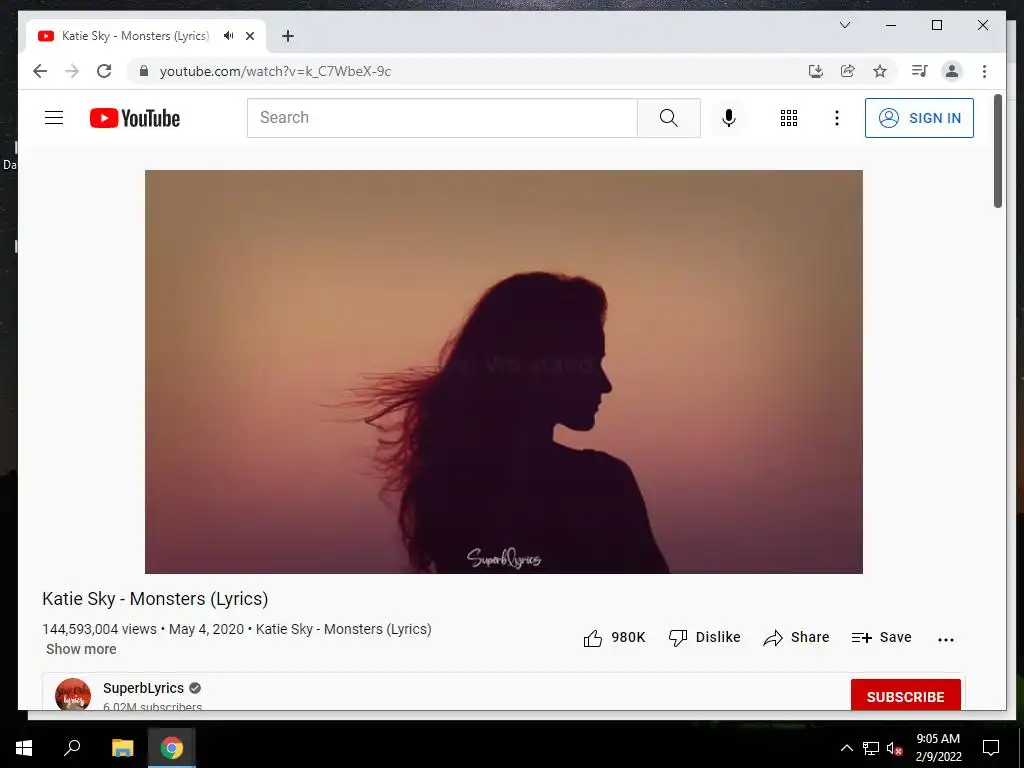Screen dimensions: 1024x768
Task: Click the 144,593,004 views text
Action: click(x=99, y=629)
